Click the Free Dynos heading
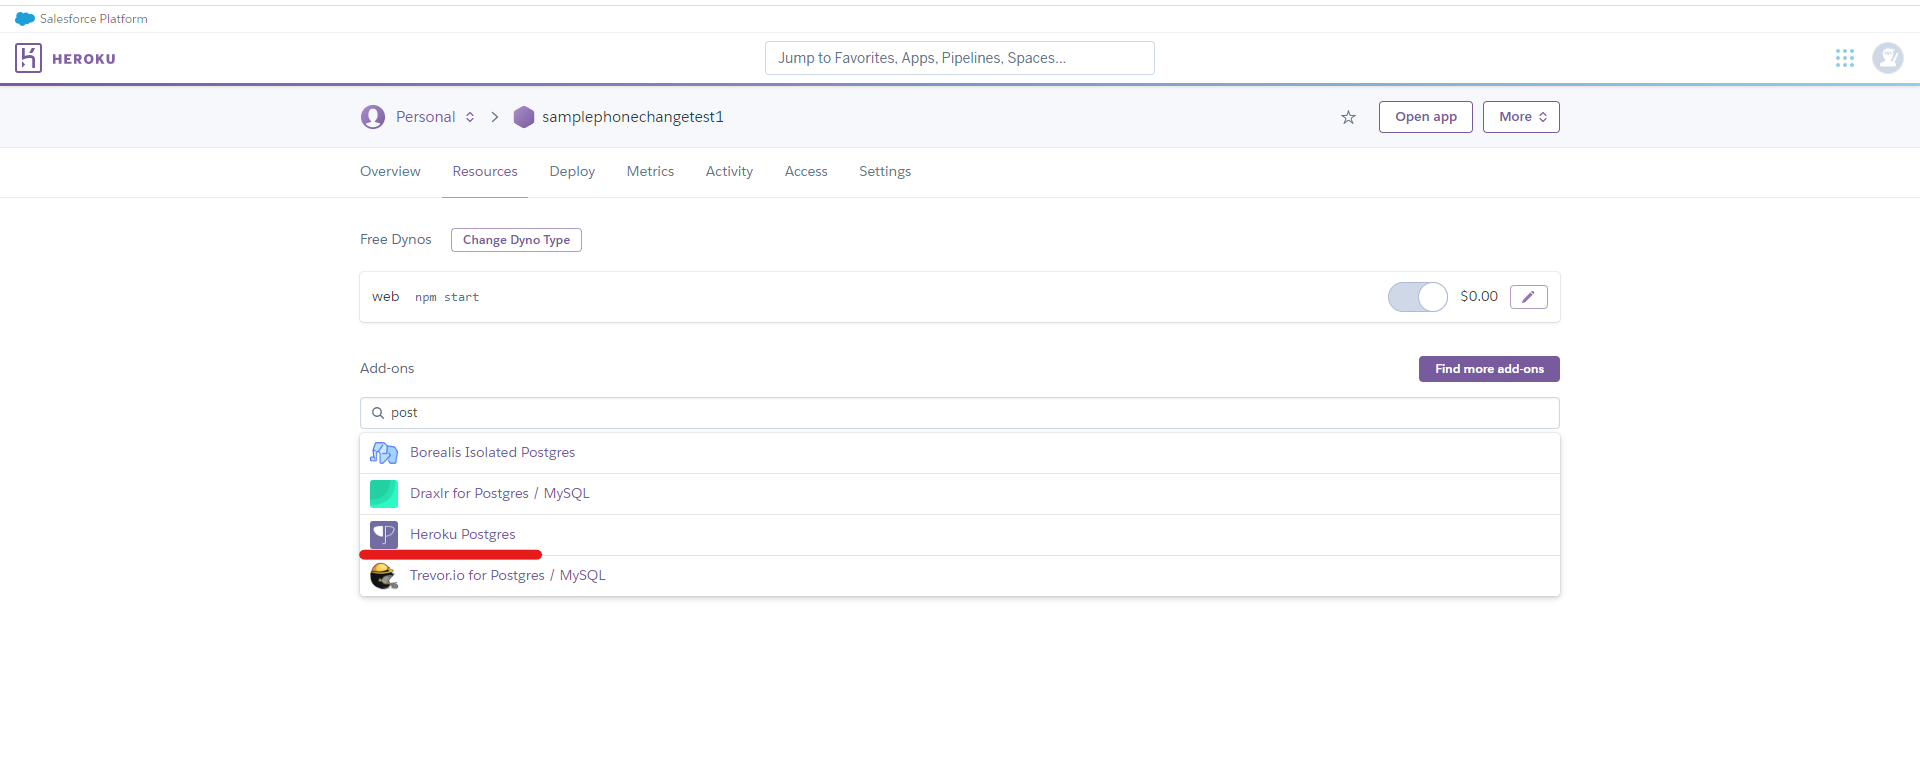 pos(396,240)
